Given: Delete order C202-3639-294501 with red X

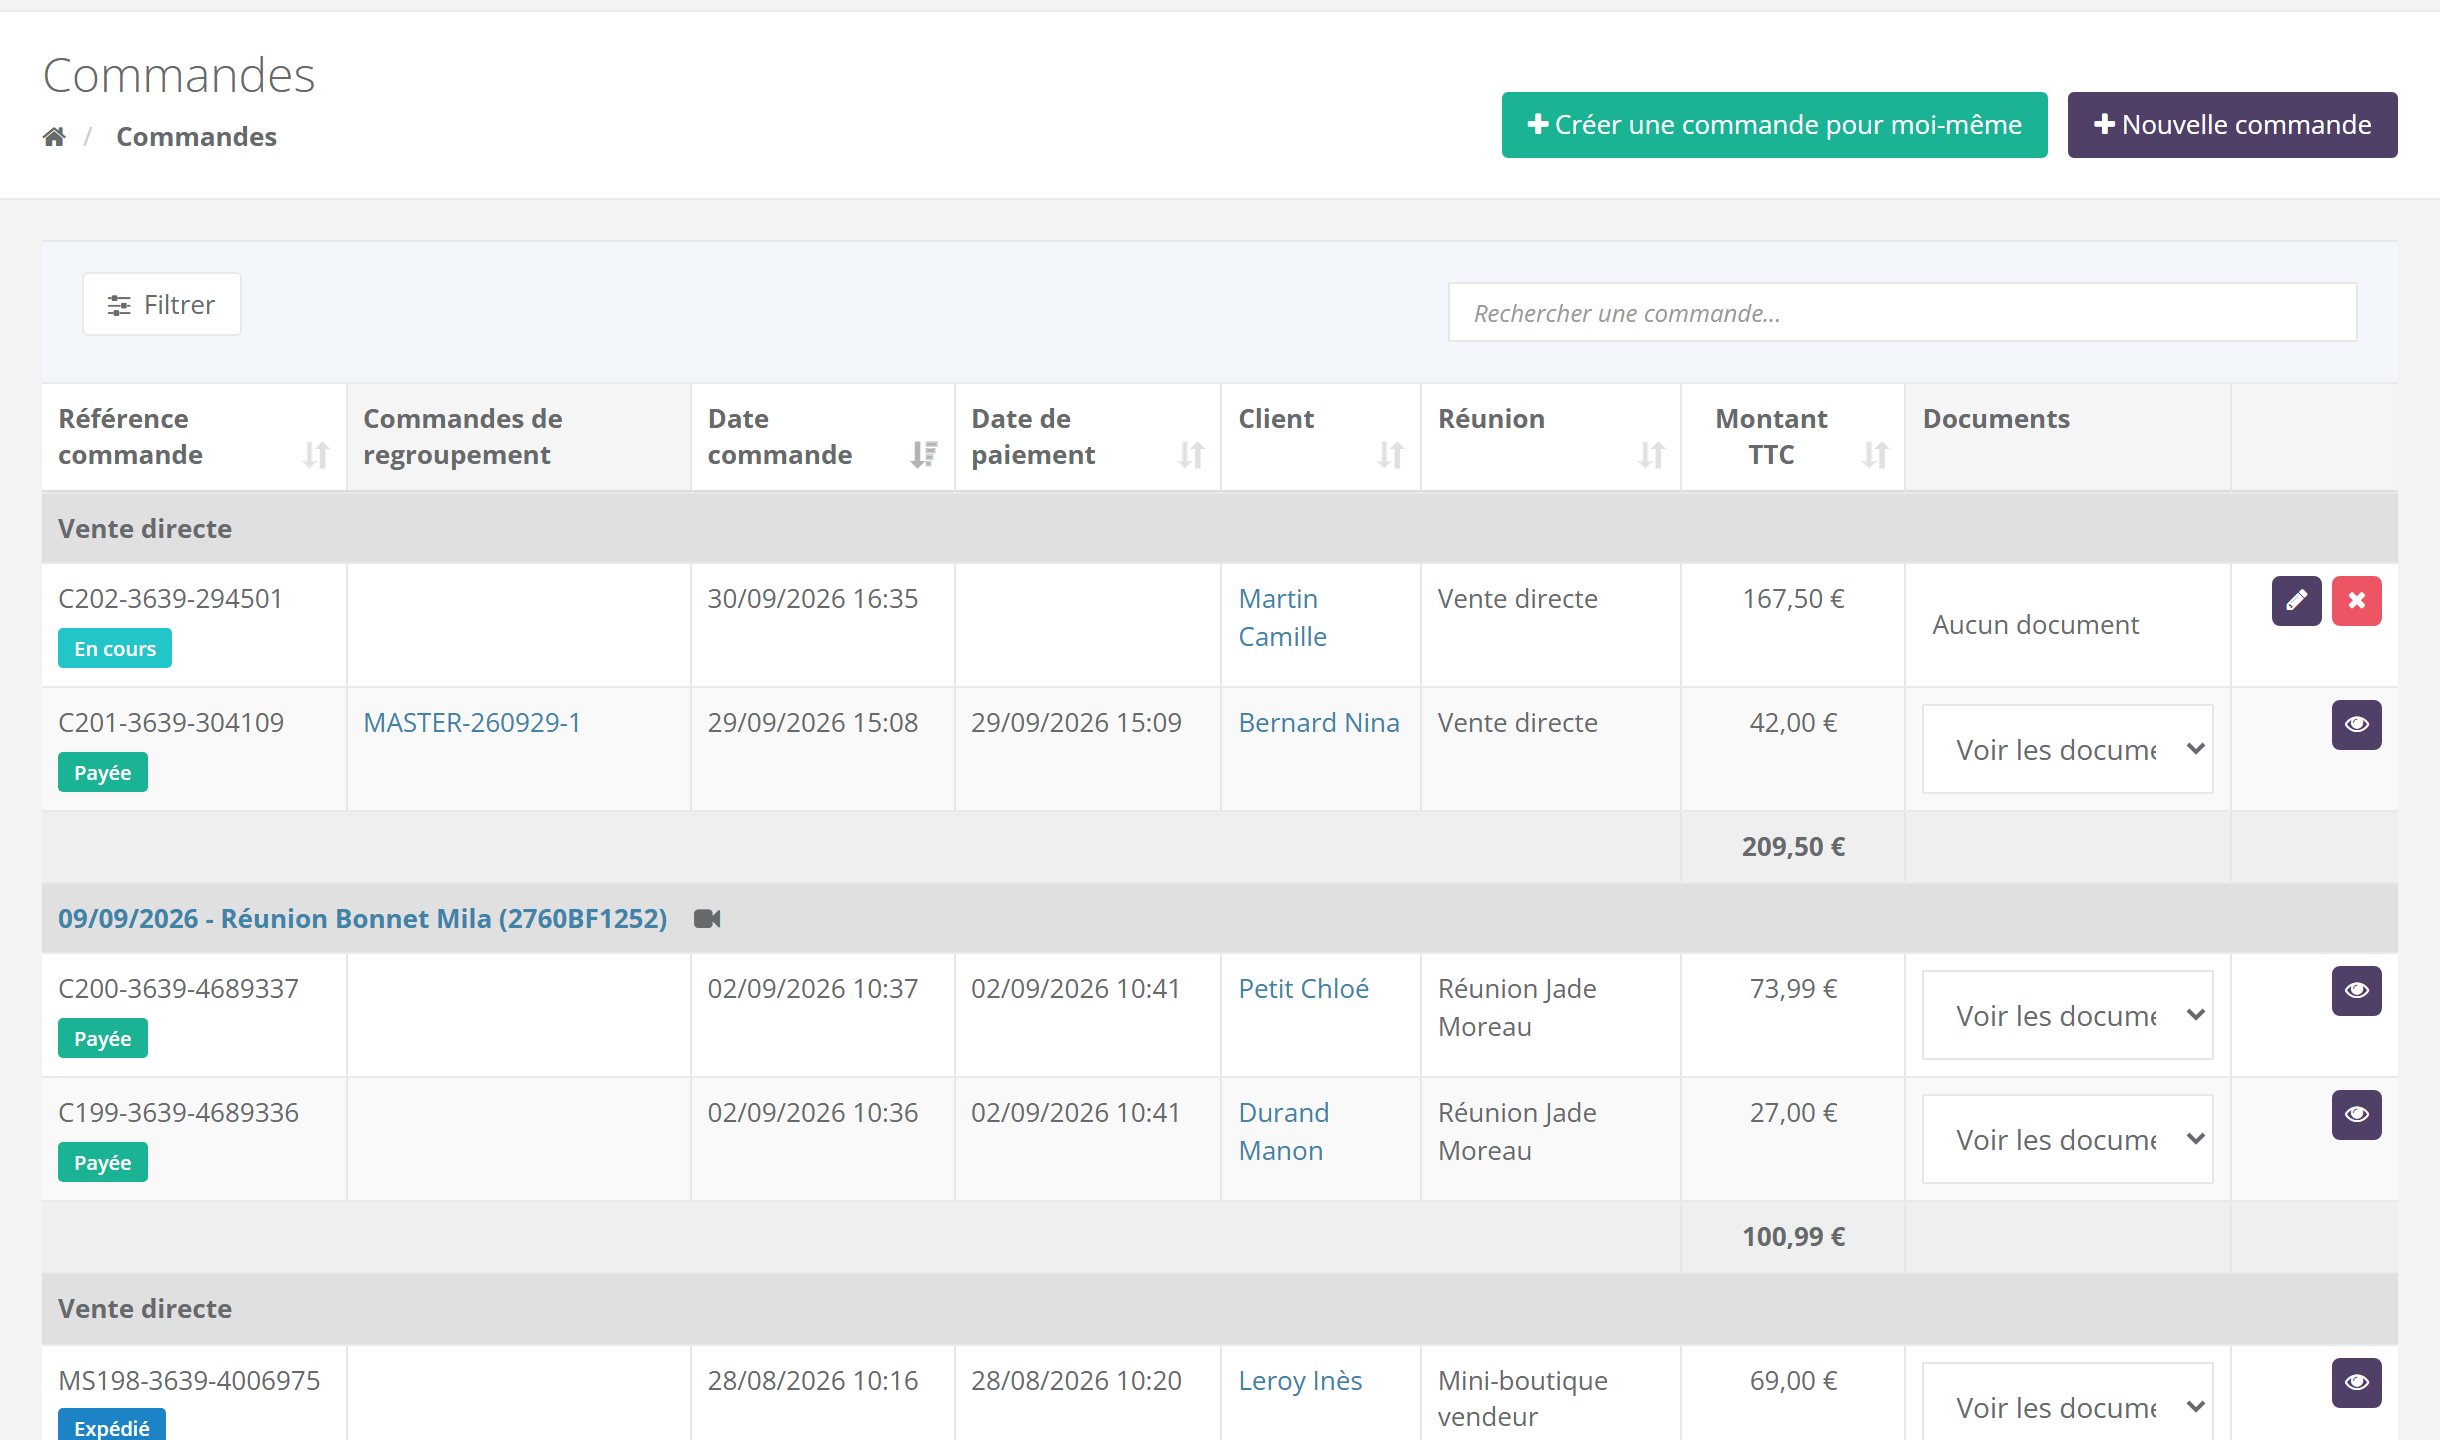Looking at the screenshot, I should pyautogui.click(x=2356, y=601).
